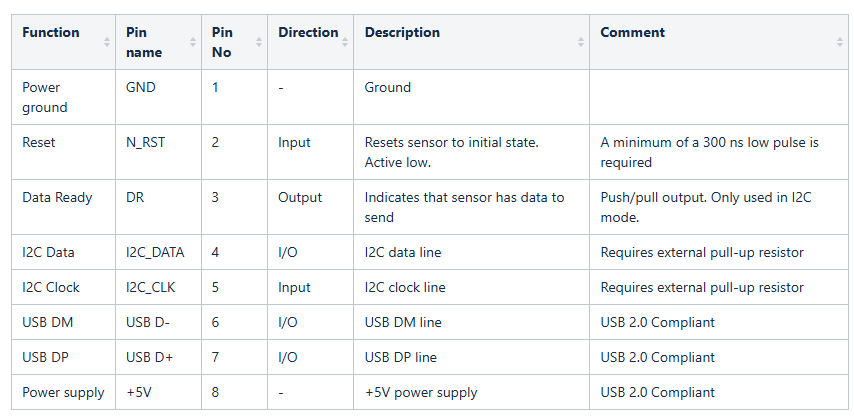The image size is (854, 420).
Task: Select the GND pin name cell
Action: click(x=141, y=87)
